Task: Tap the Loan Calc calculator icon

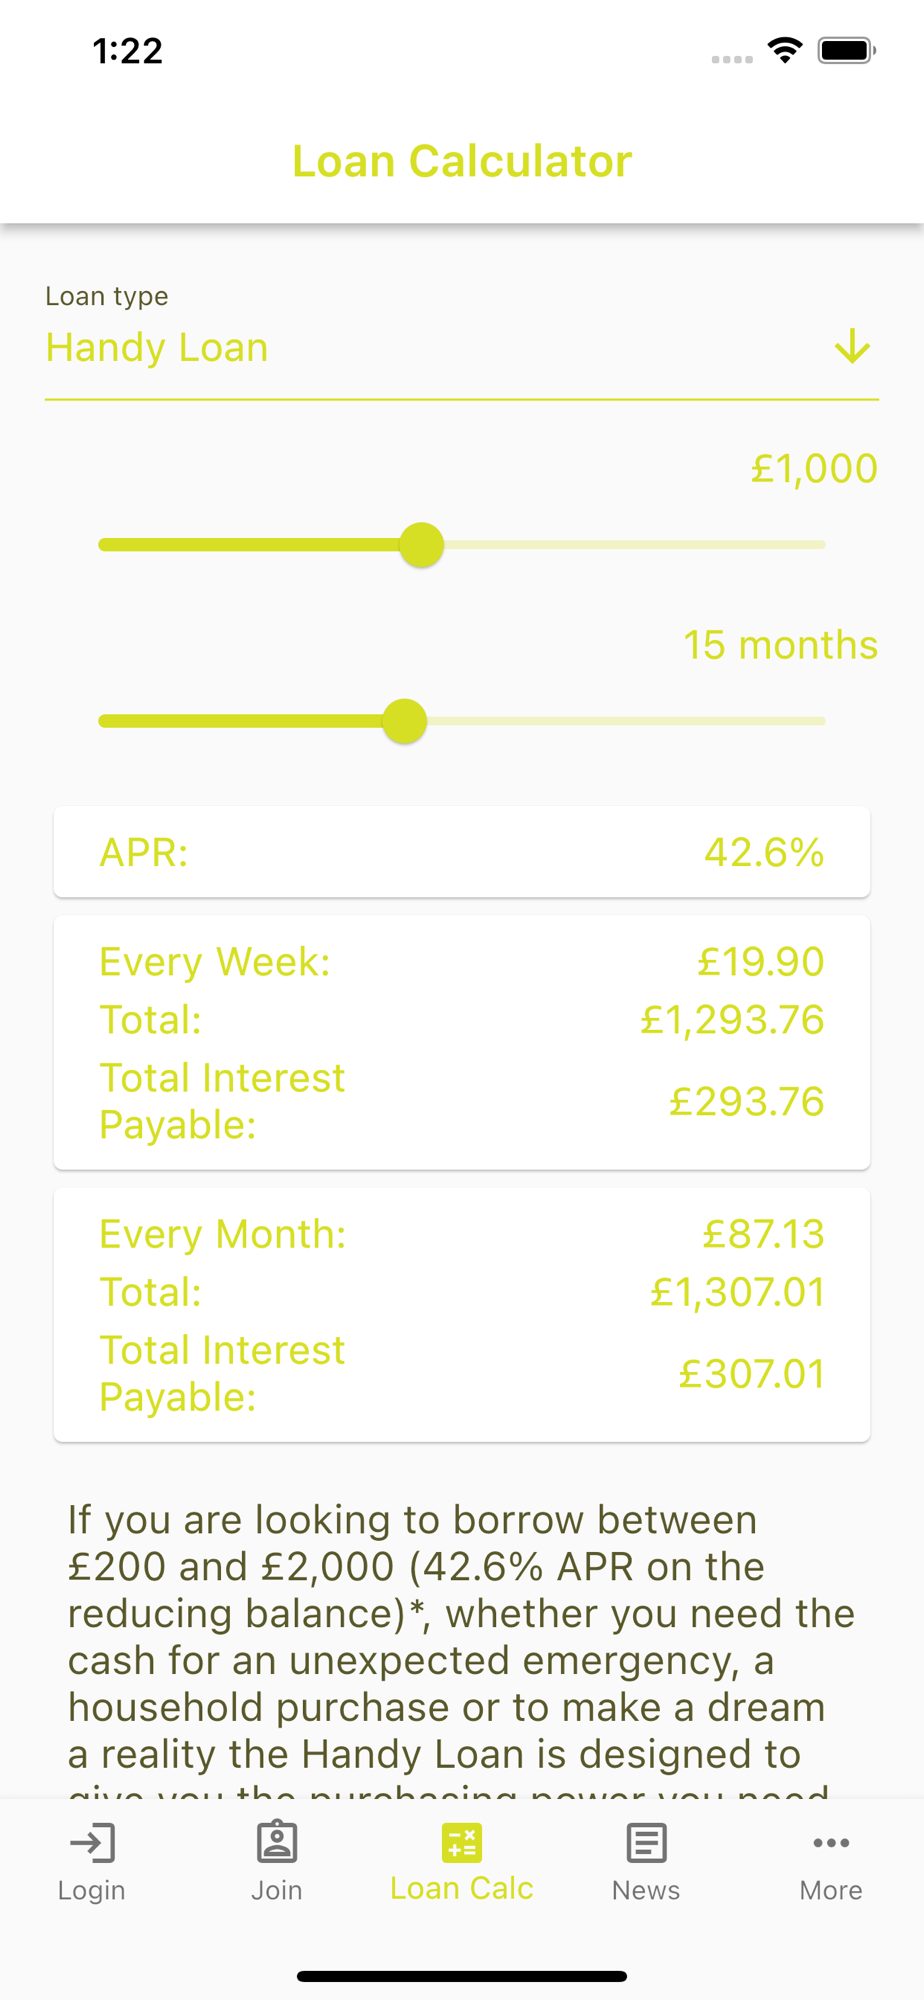Action: pyautogui.click(x=461, y=1842)
